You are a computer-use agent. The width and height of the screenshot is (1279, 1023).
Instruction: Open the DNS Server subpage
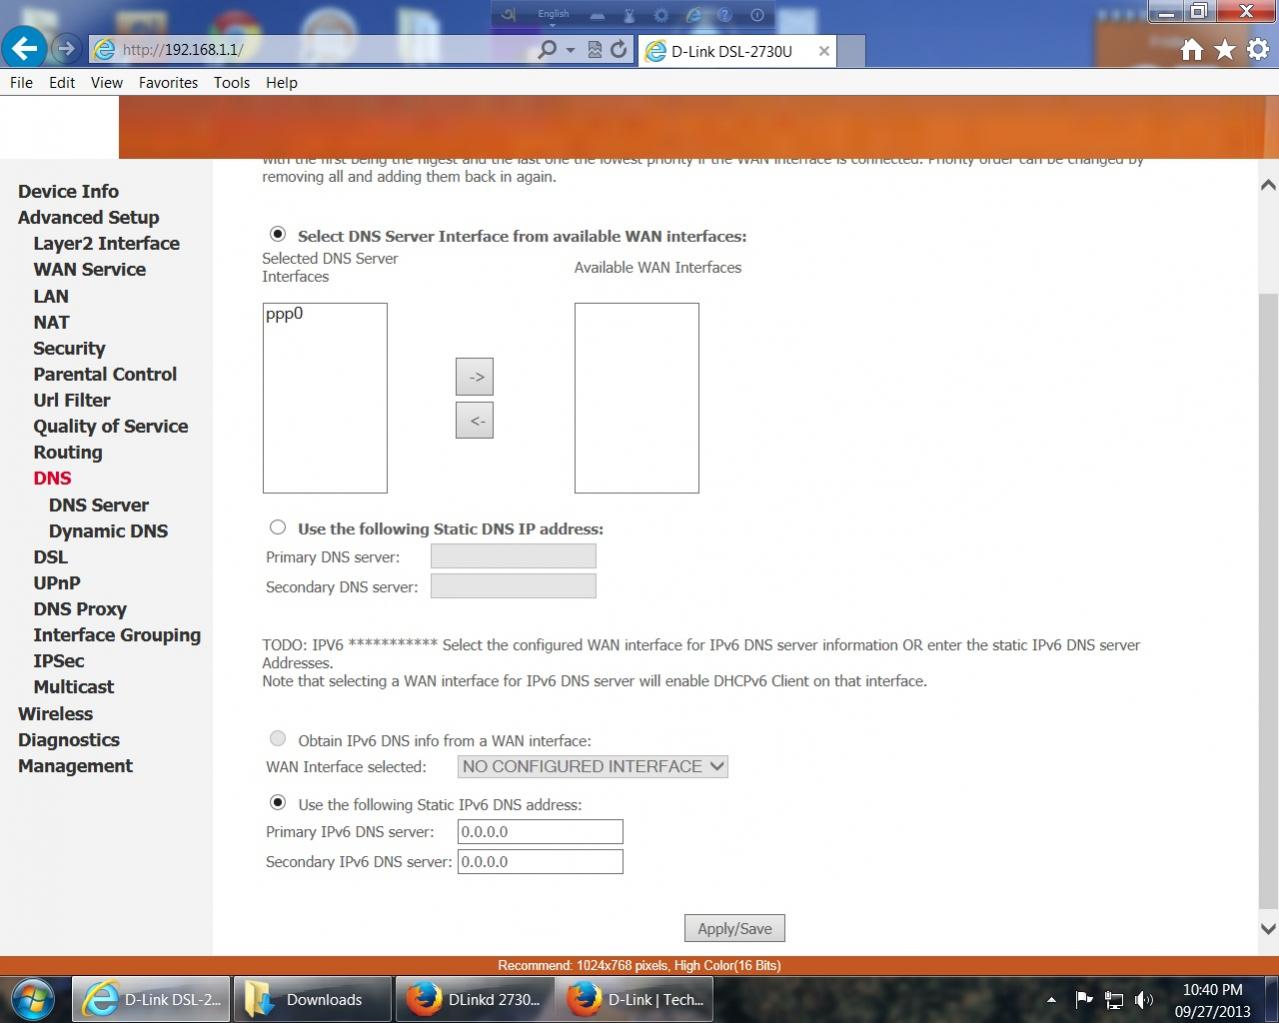point(99,506)
